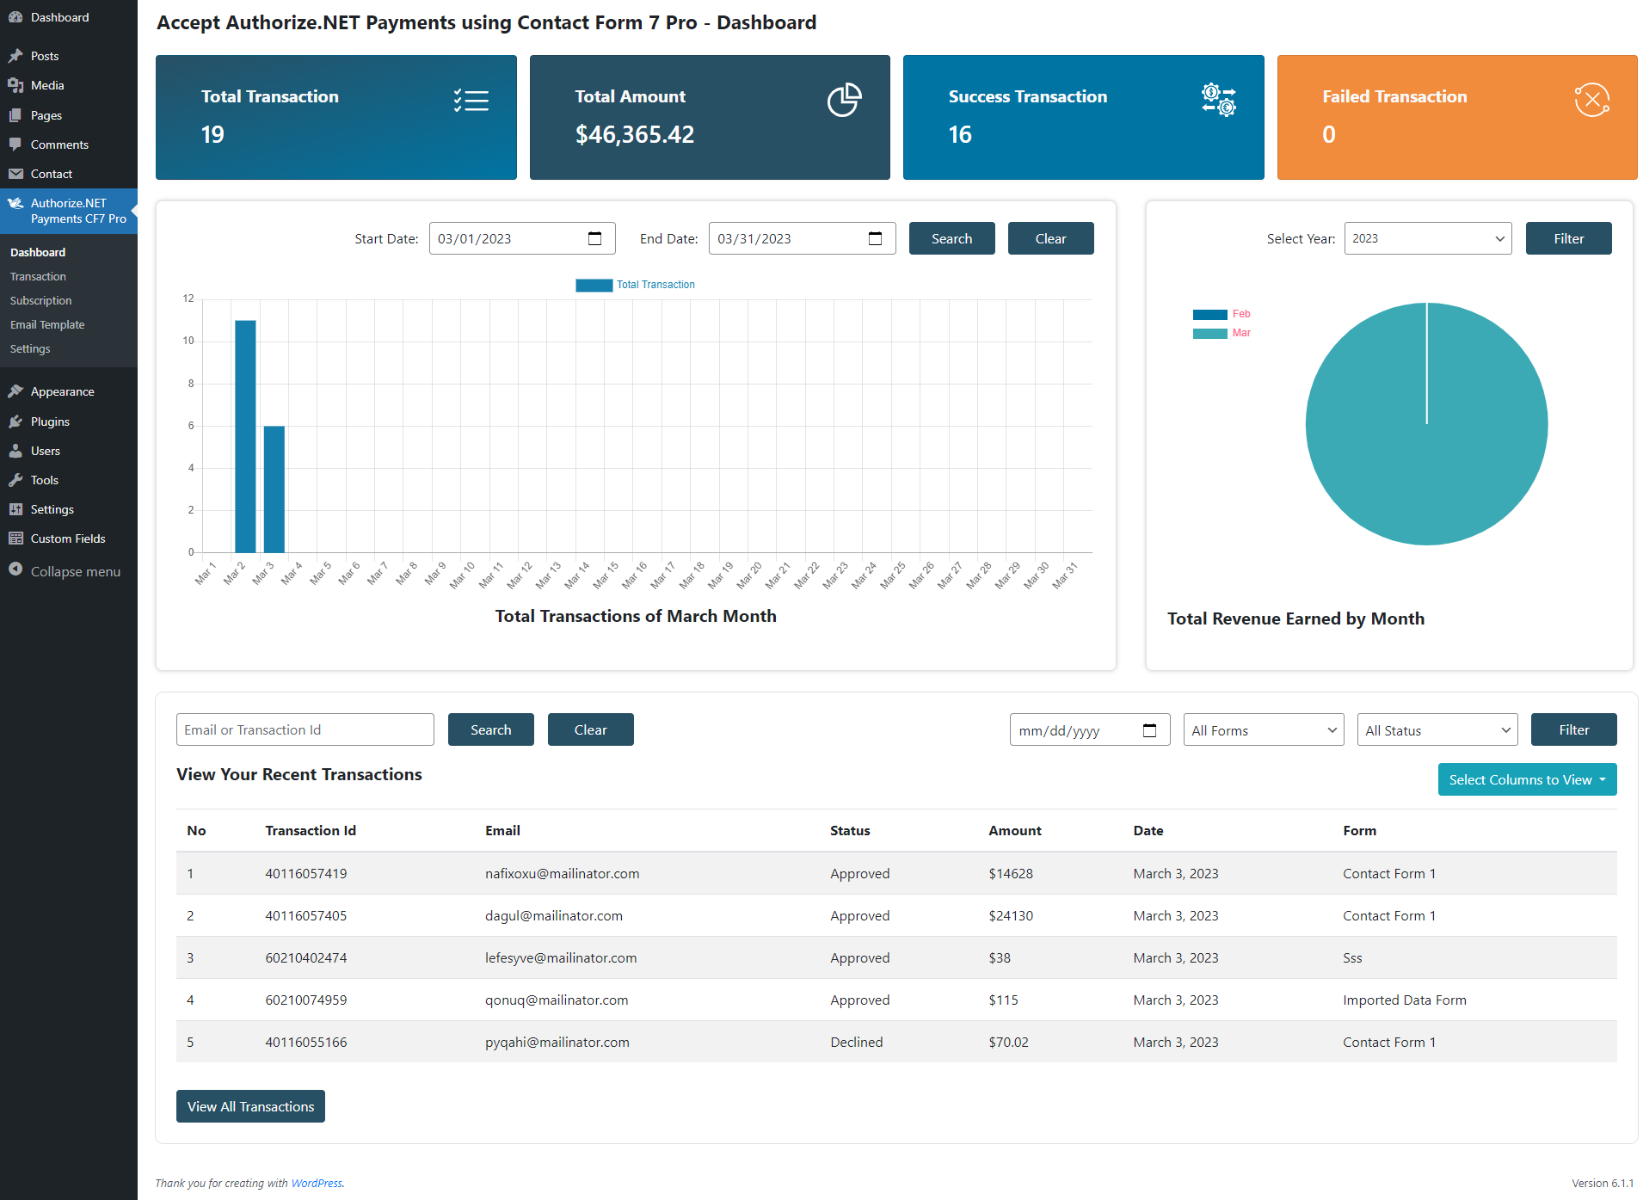1651x1200 pixels.
Task: Open the Transaction submenu item
Action: [x=38, y=277]
